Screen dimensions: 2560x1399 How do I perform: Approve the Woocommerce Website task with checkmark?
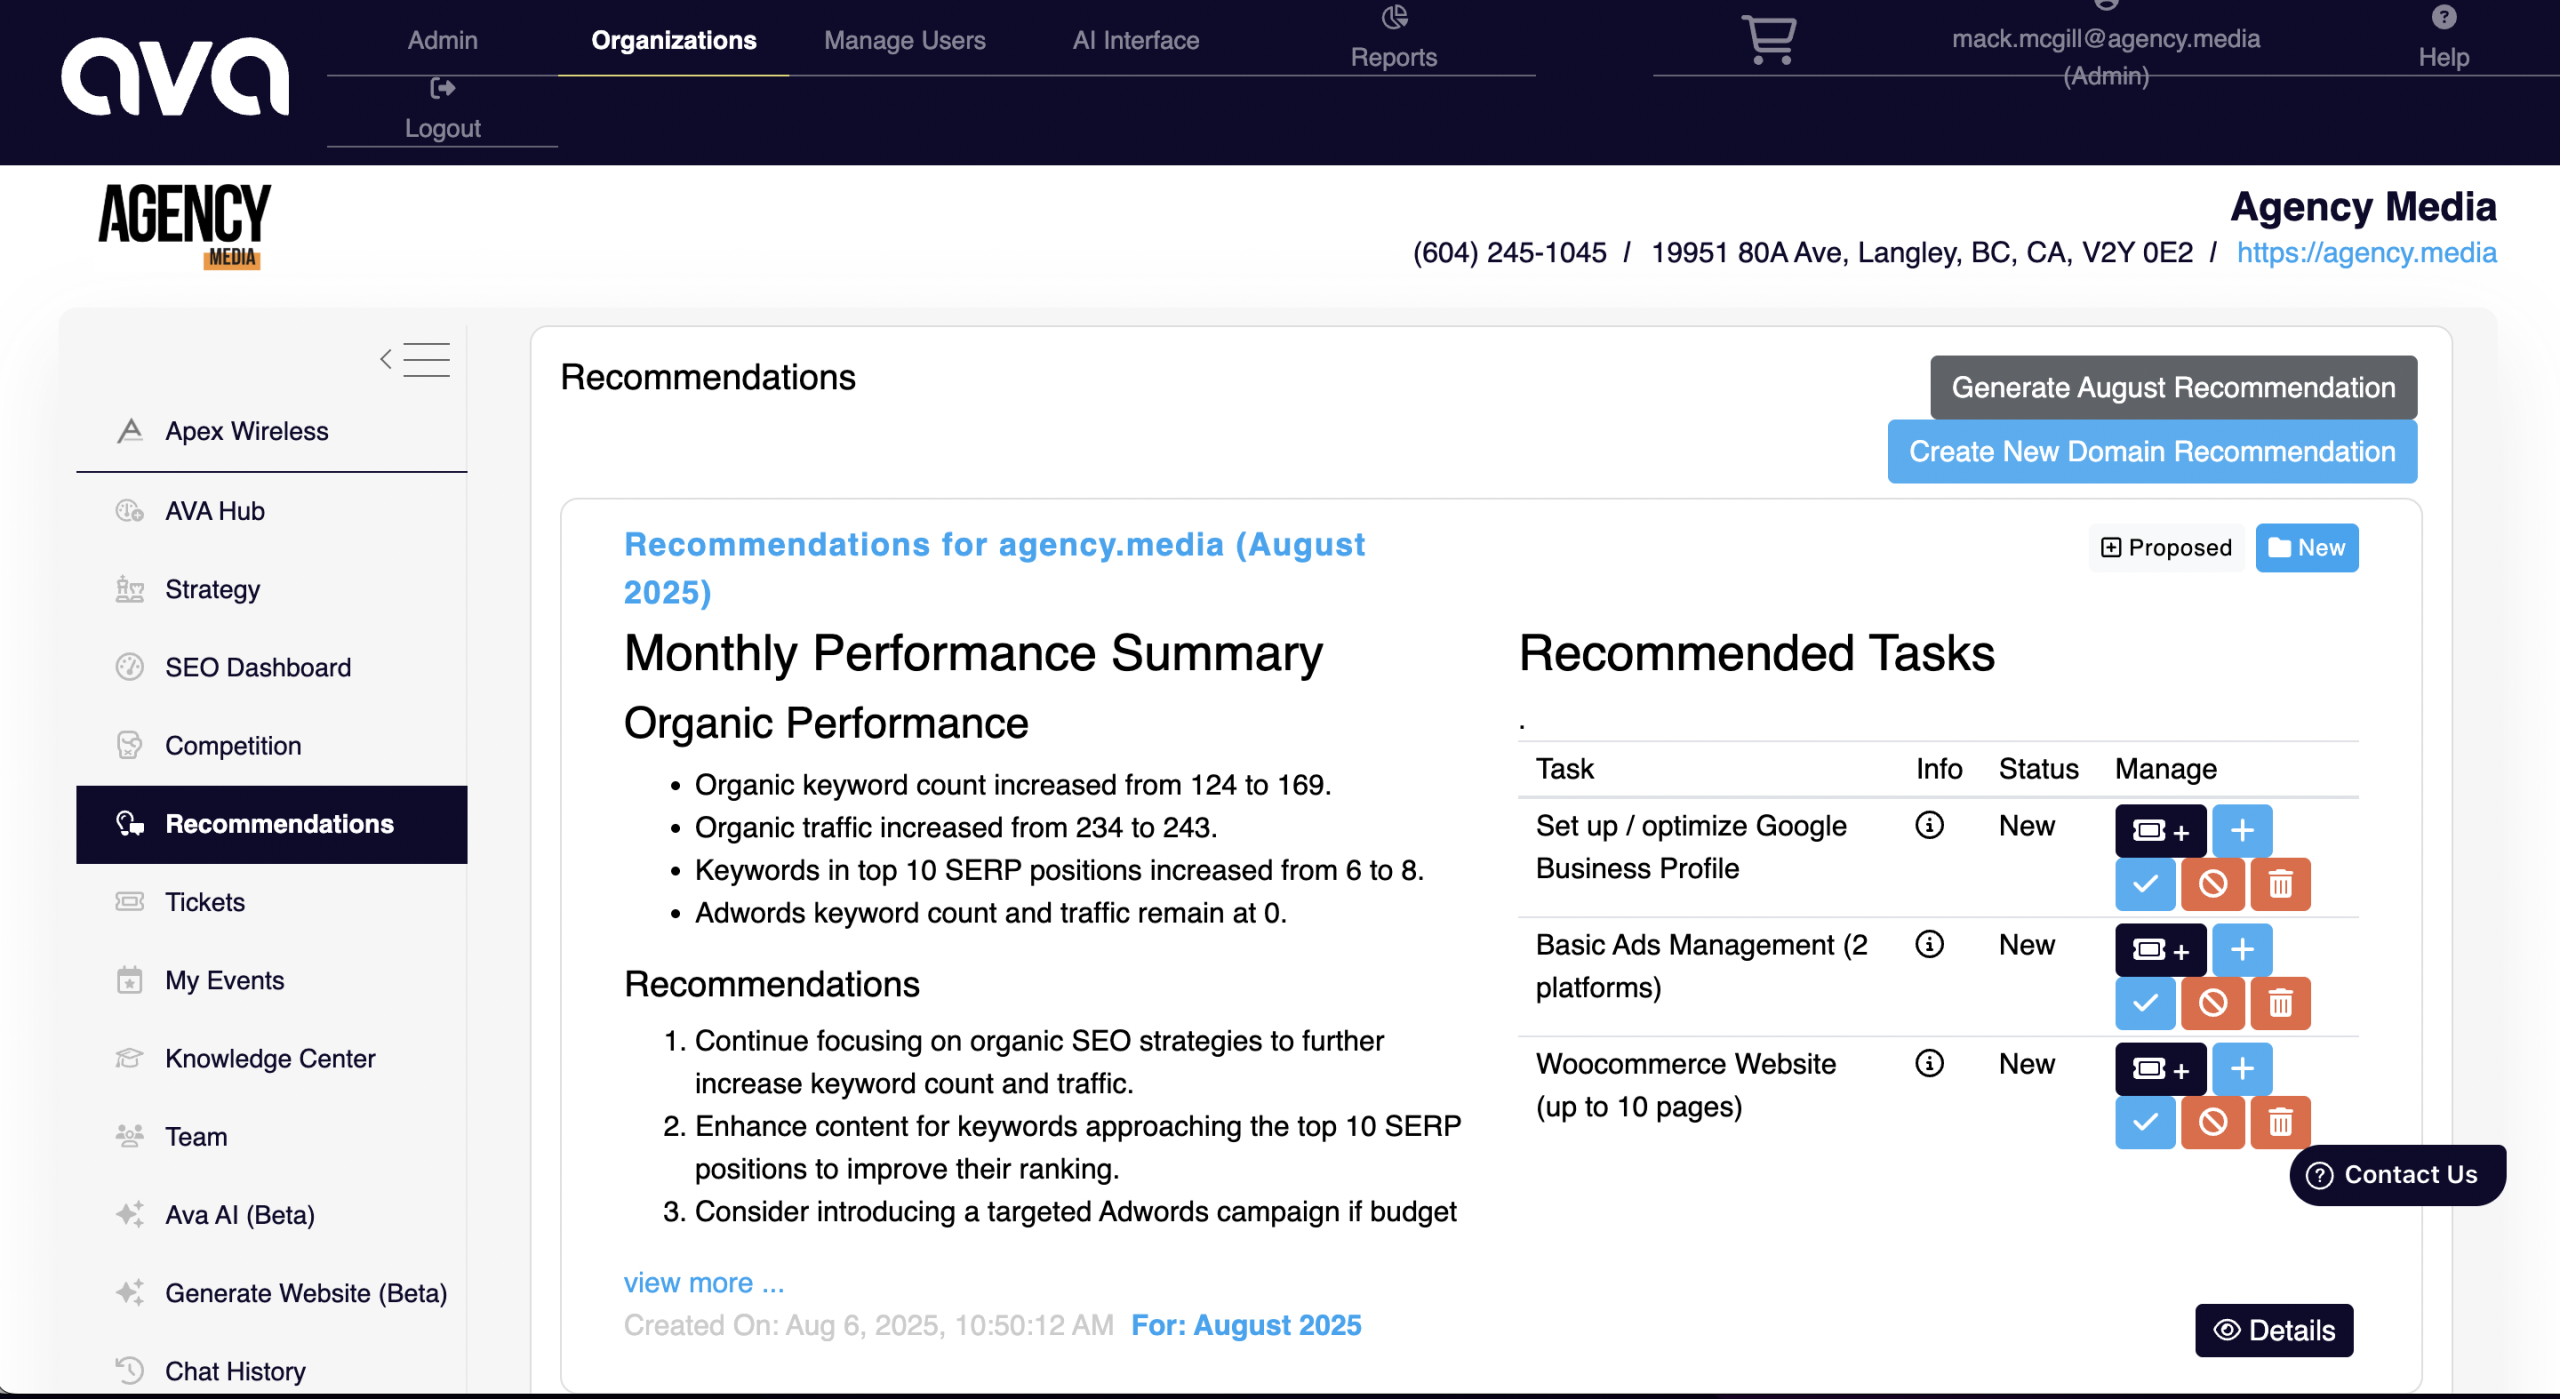click(x=2145, y=1122)
